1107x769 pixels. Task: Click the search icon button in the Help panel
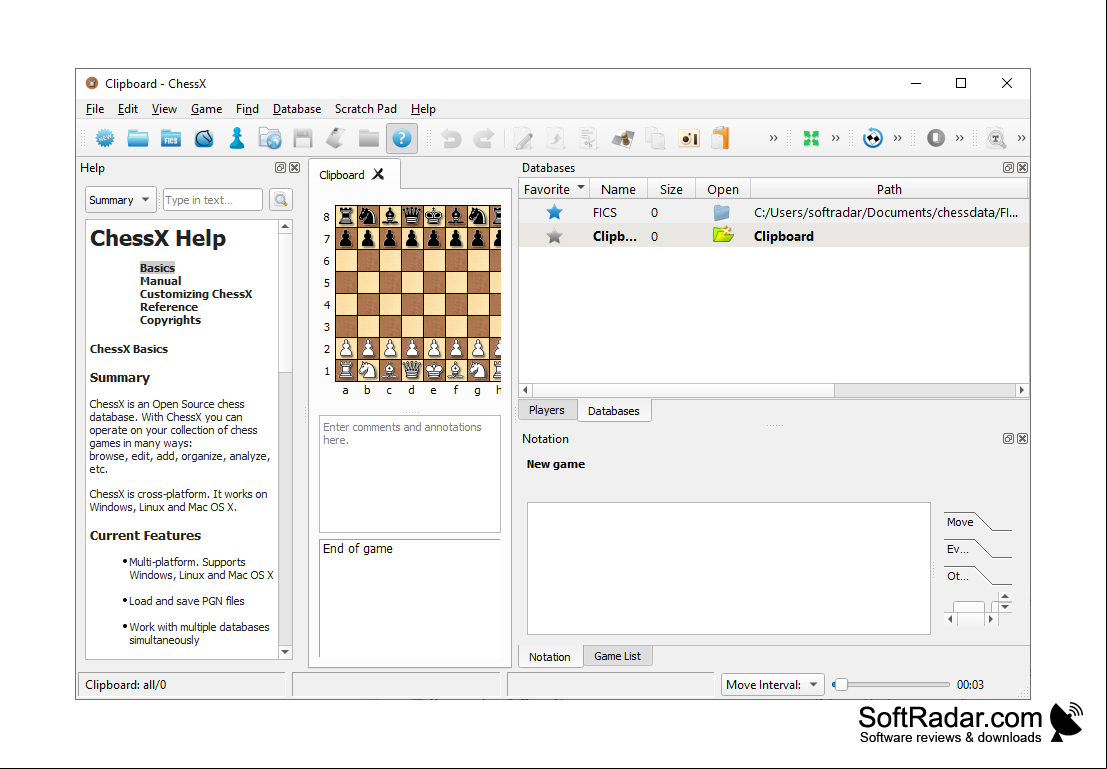tap(281, 200)
